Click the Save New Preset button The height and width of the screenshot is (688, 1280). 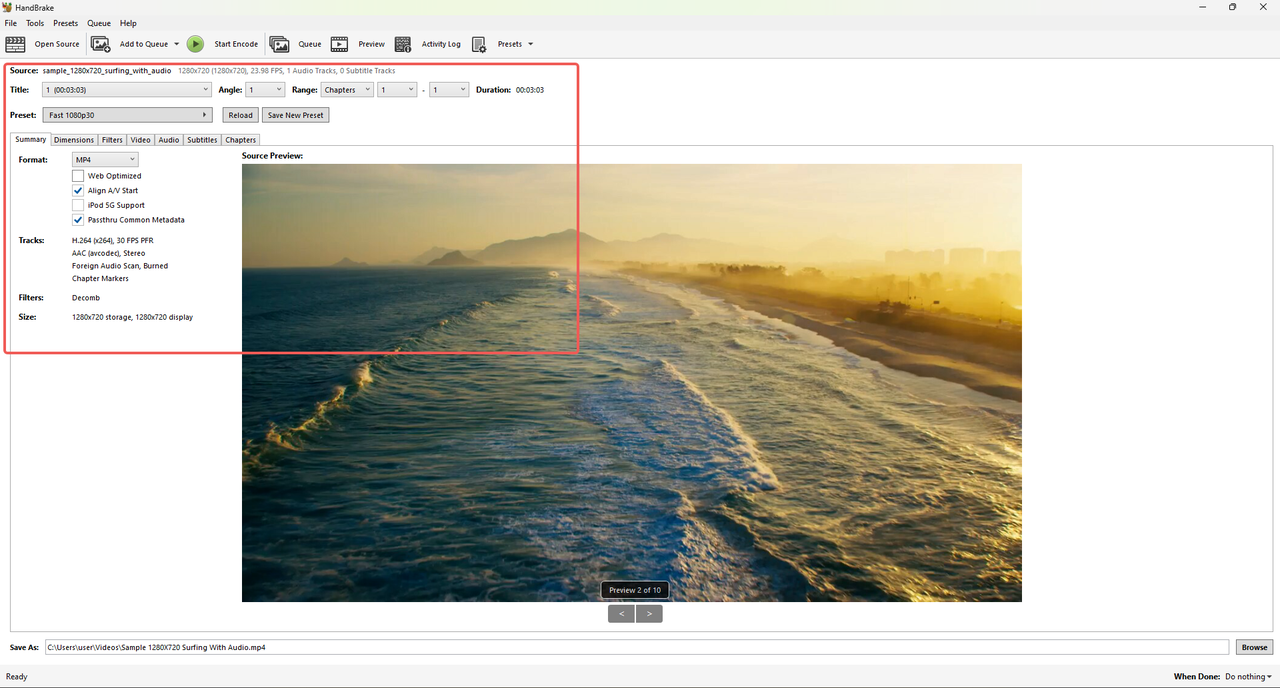coord(296,115)
